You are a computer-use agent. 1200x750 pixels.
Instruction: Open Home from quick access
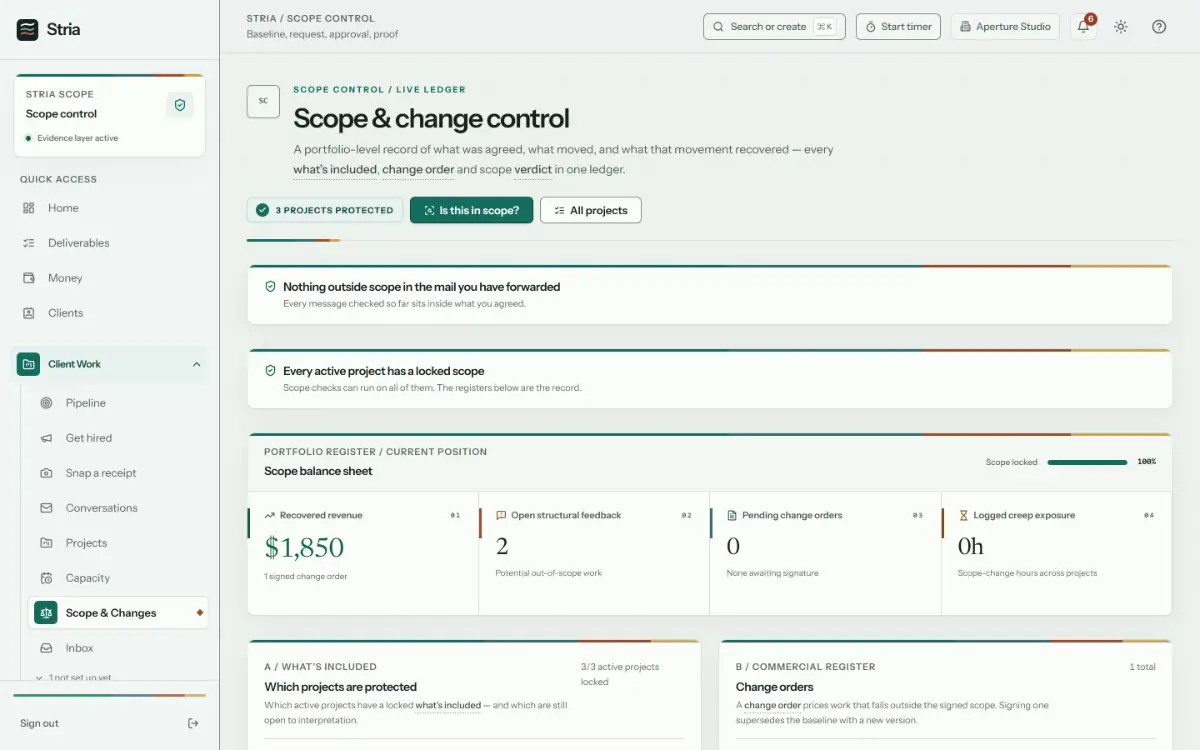click(63, 208)
